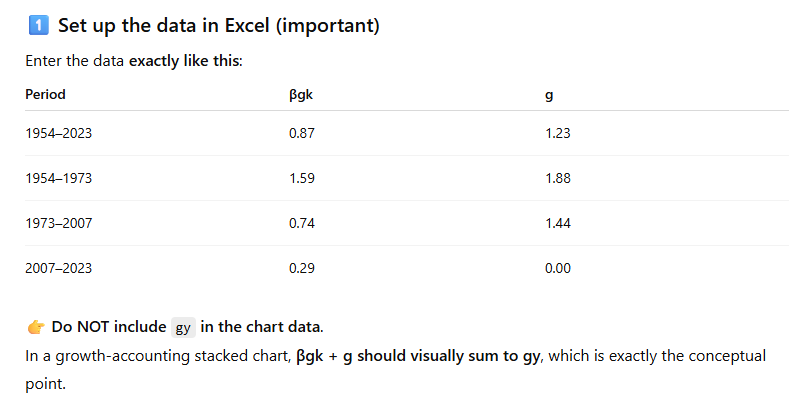The width and height of the screenshot is (789, 400).
Task: Click the 1.59 value cell
Action: pos(302,178)
